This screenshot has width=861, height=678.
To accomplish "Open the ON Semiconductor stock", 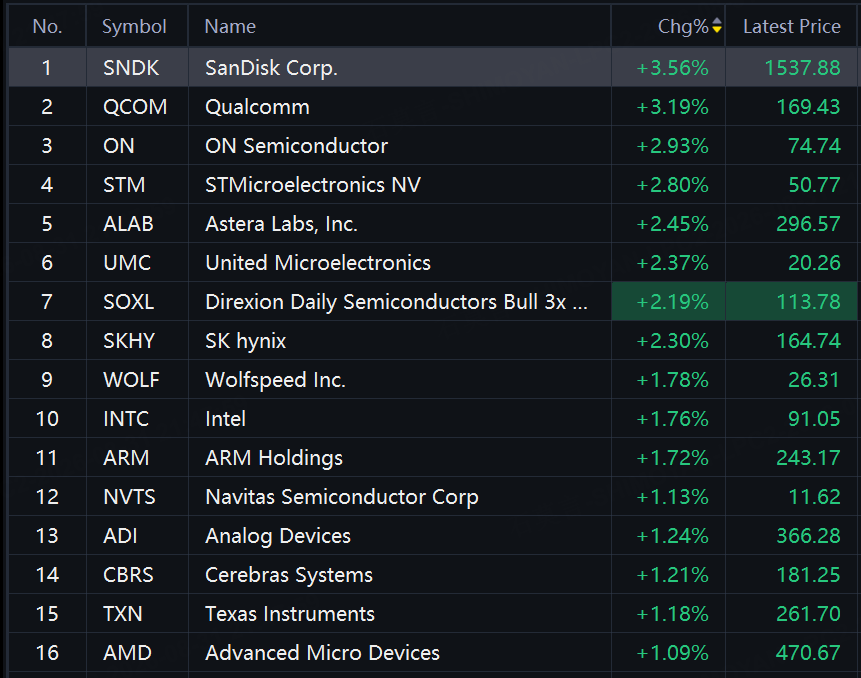I will coord(297,146).
